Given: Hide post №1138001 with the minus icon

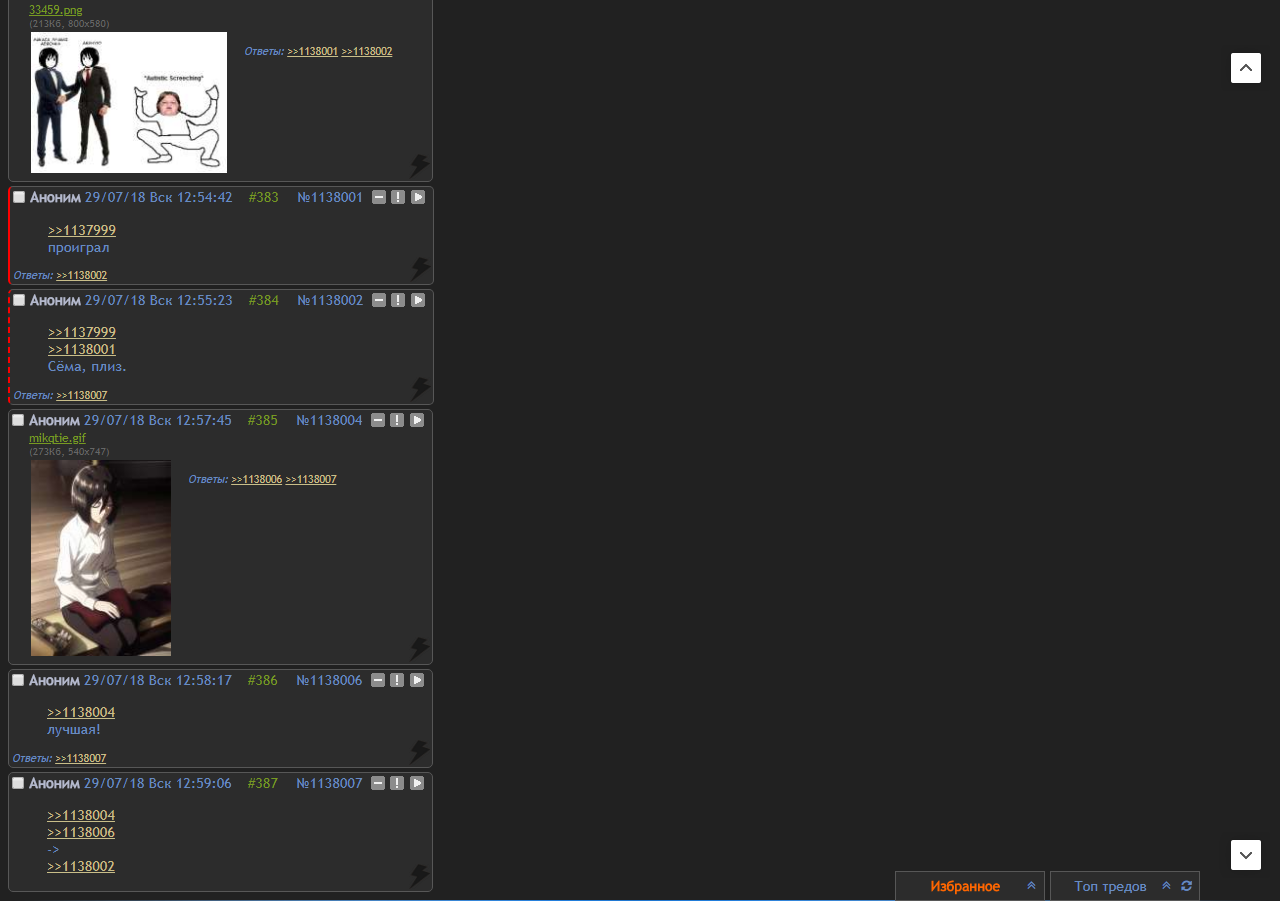Looking at the screenshot, I should point(379,197).
